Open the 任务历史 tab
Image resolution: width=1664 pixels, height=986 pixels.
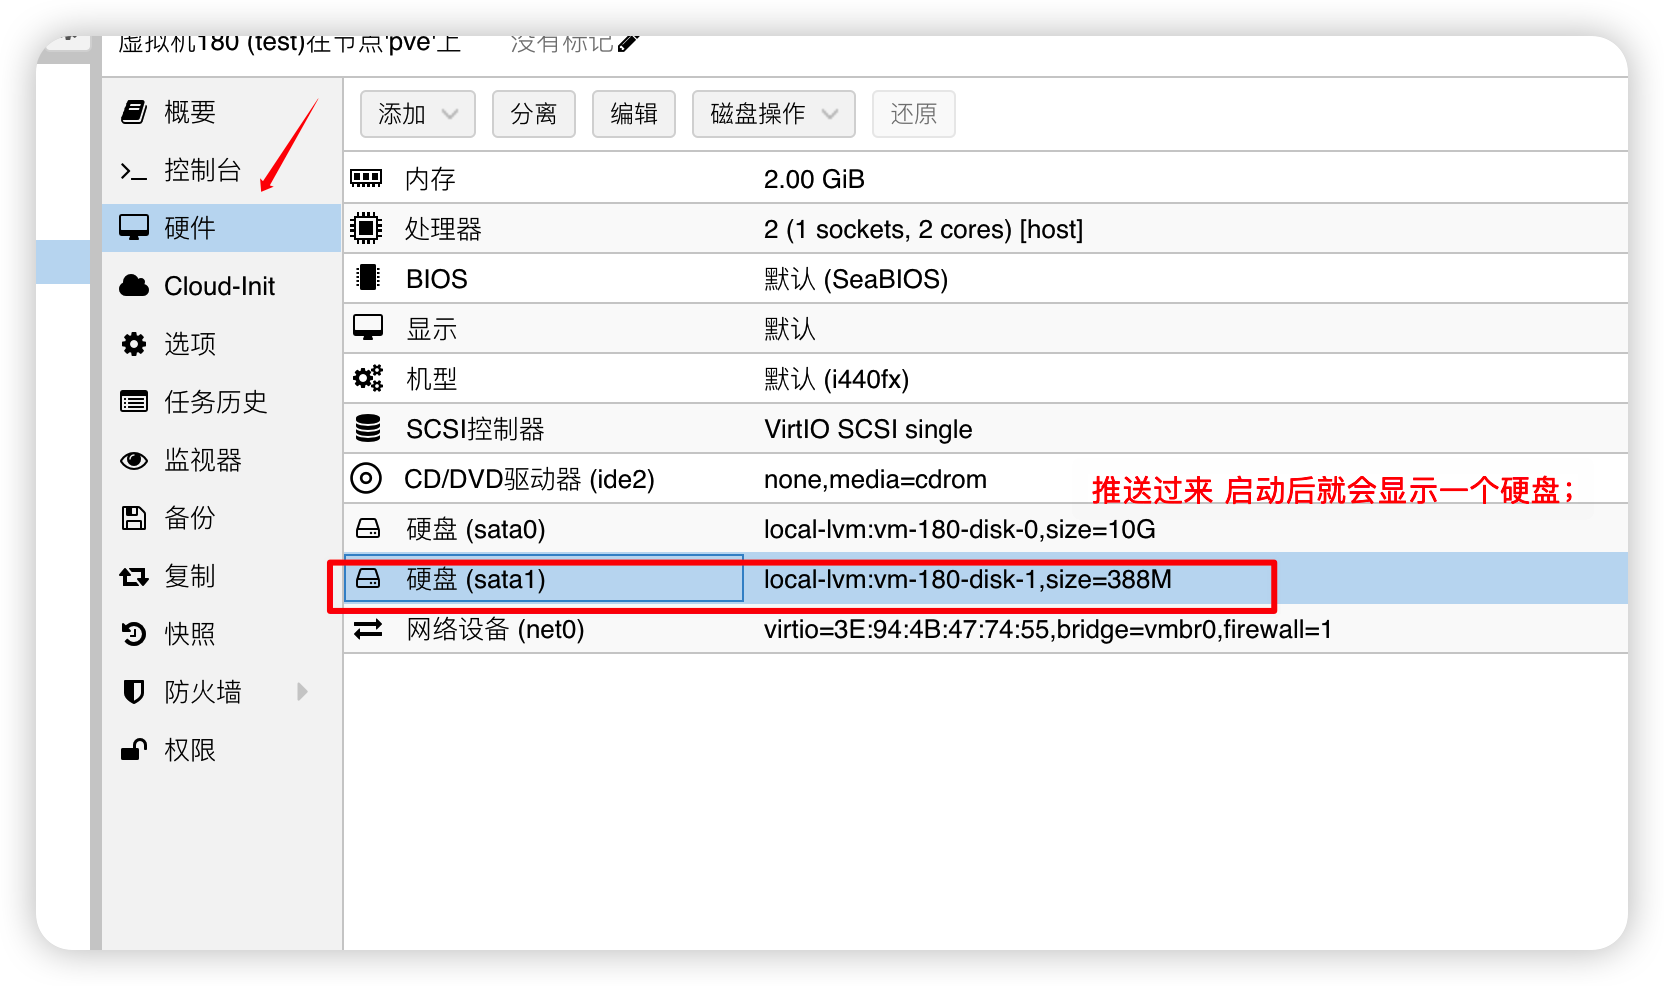point(222,402)
